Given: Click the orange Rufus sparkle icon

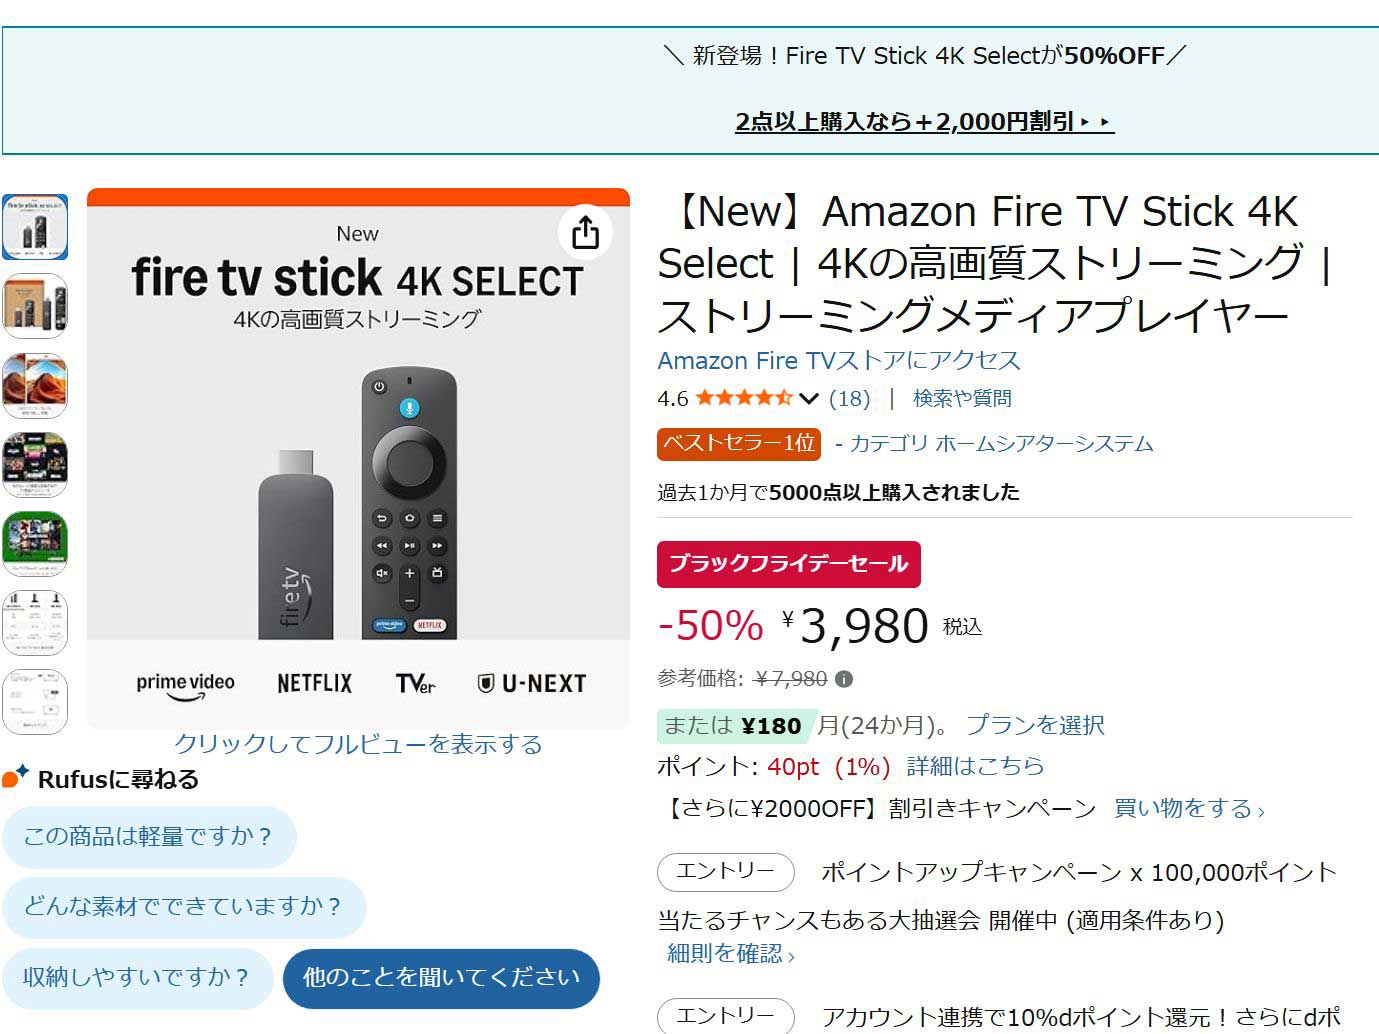Looking at the screenshot, I should (x=14, y=778).
